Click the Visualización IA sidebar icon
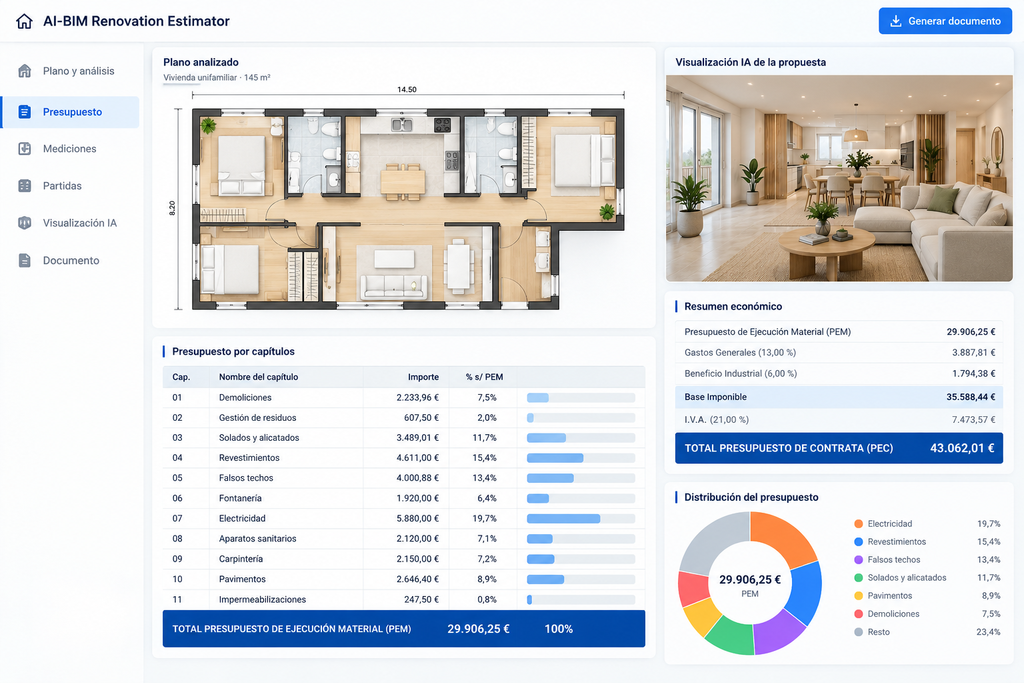The width and height of the screenshot is (1024, 683). tap(25, 223)
